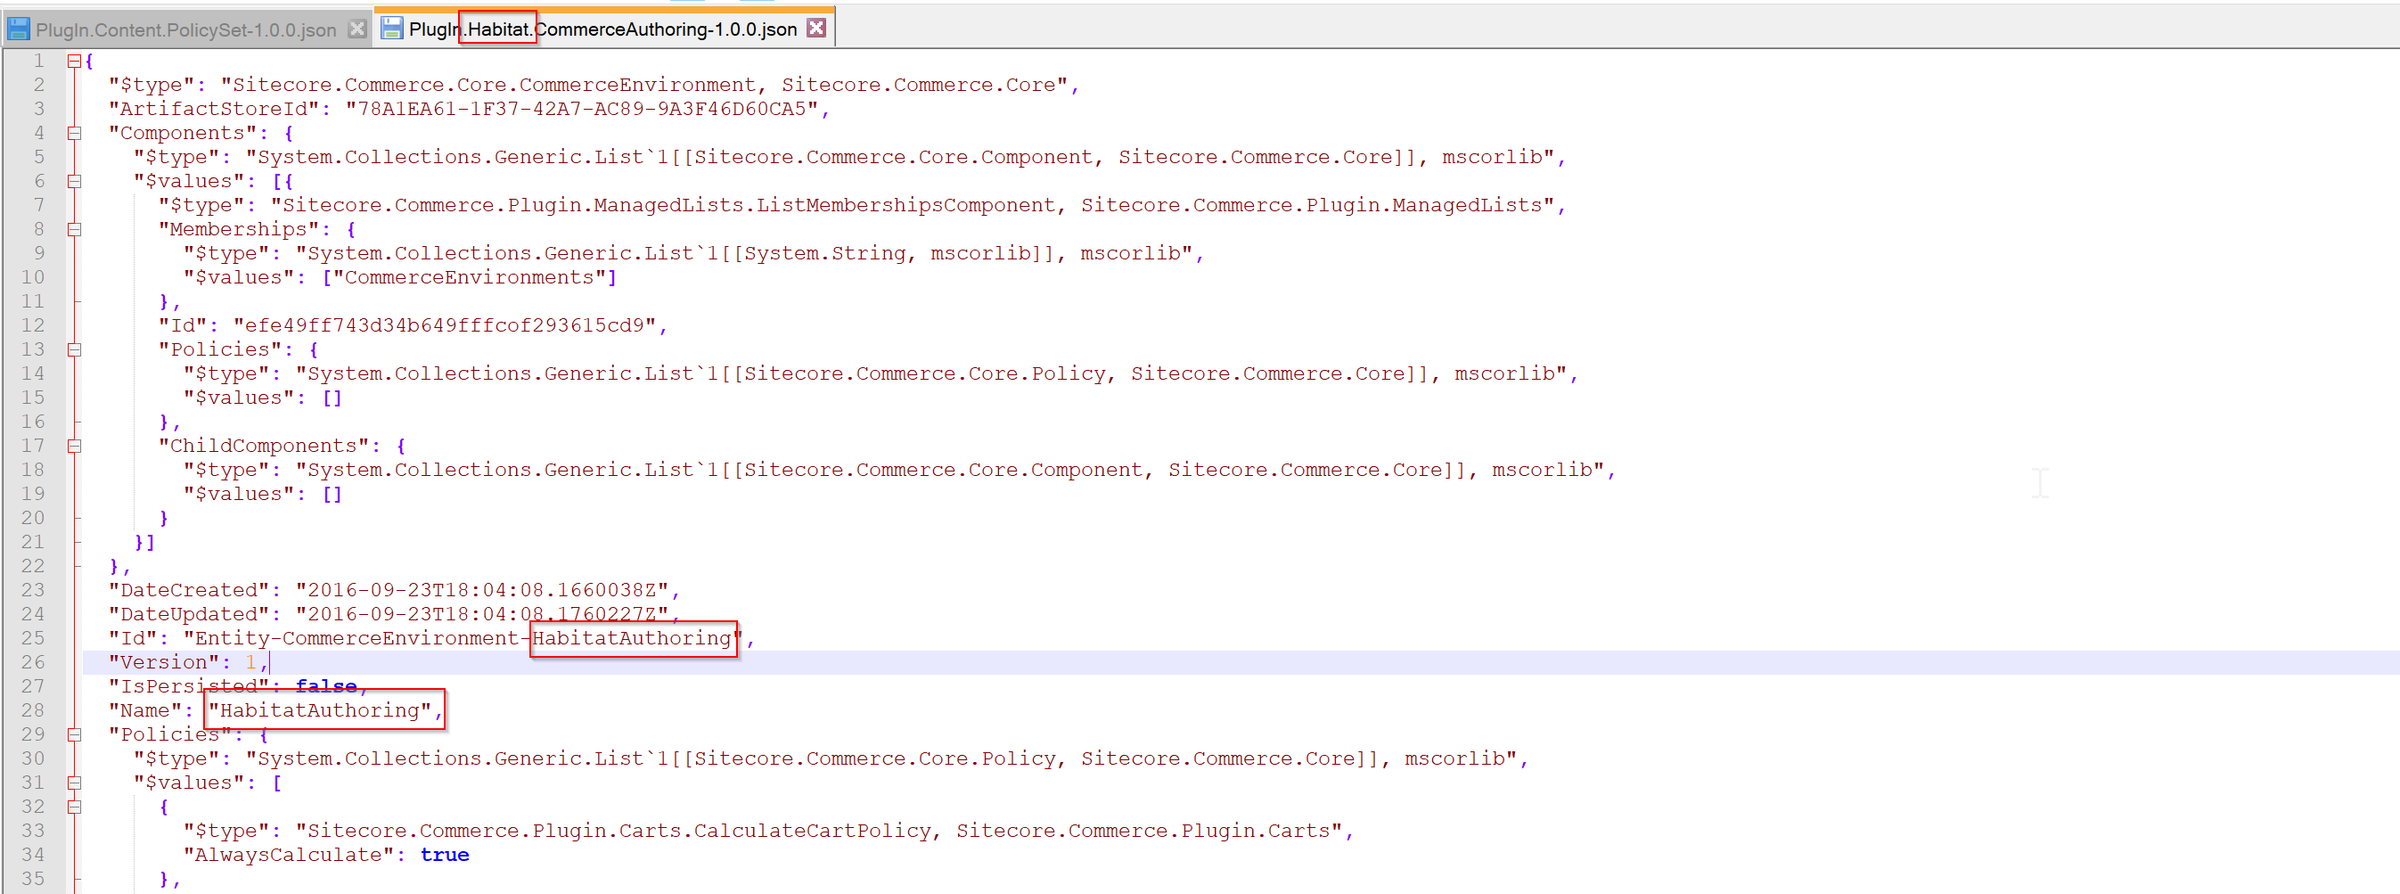Viewport: 2400px width, 894px height.
Task: Click the AlwaysCalculate true value
Action: tap(444, 855)
